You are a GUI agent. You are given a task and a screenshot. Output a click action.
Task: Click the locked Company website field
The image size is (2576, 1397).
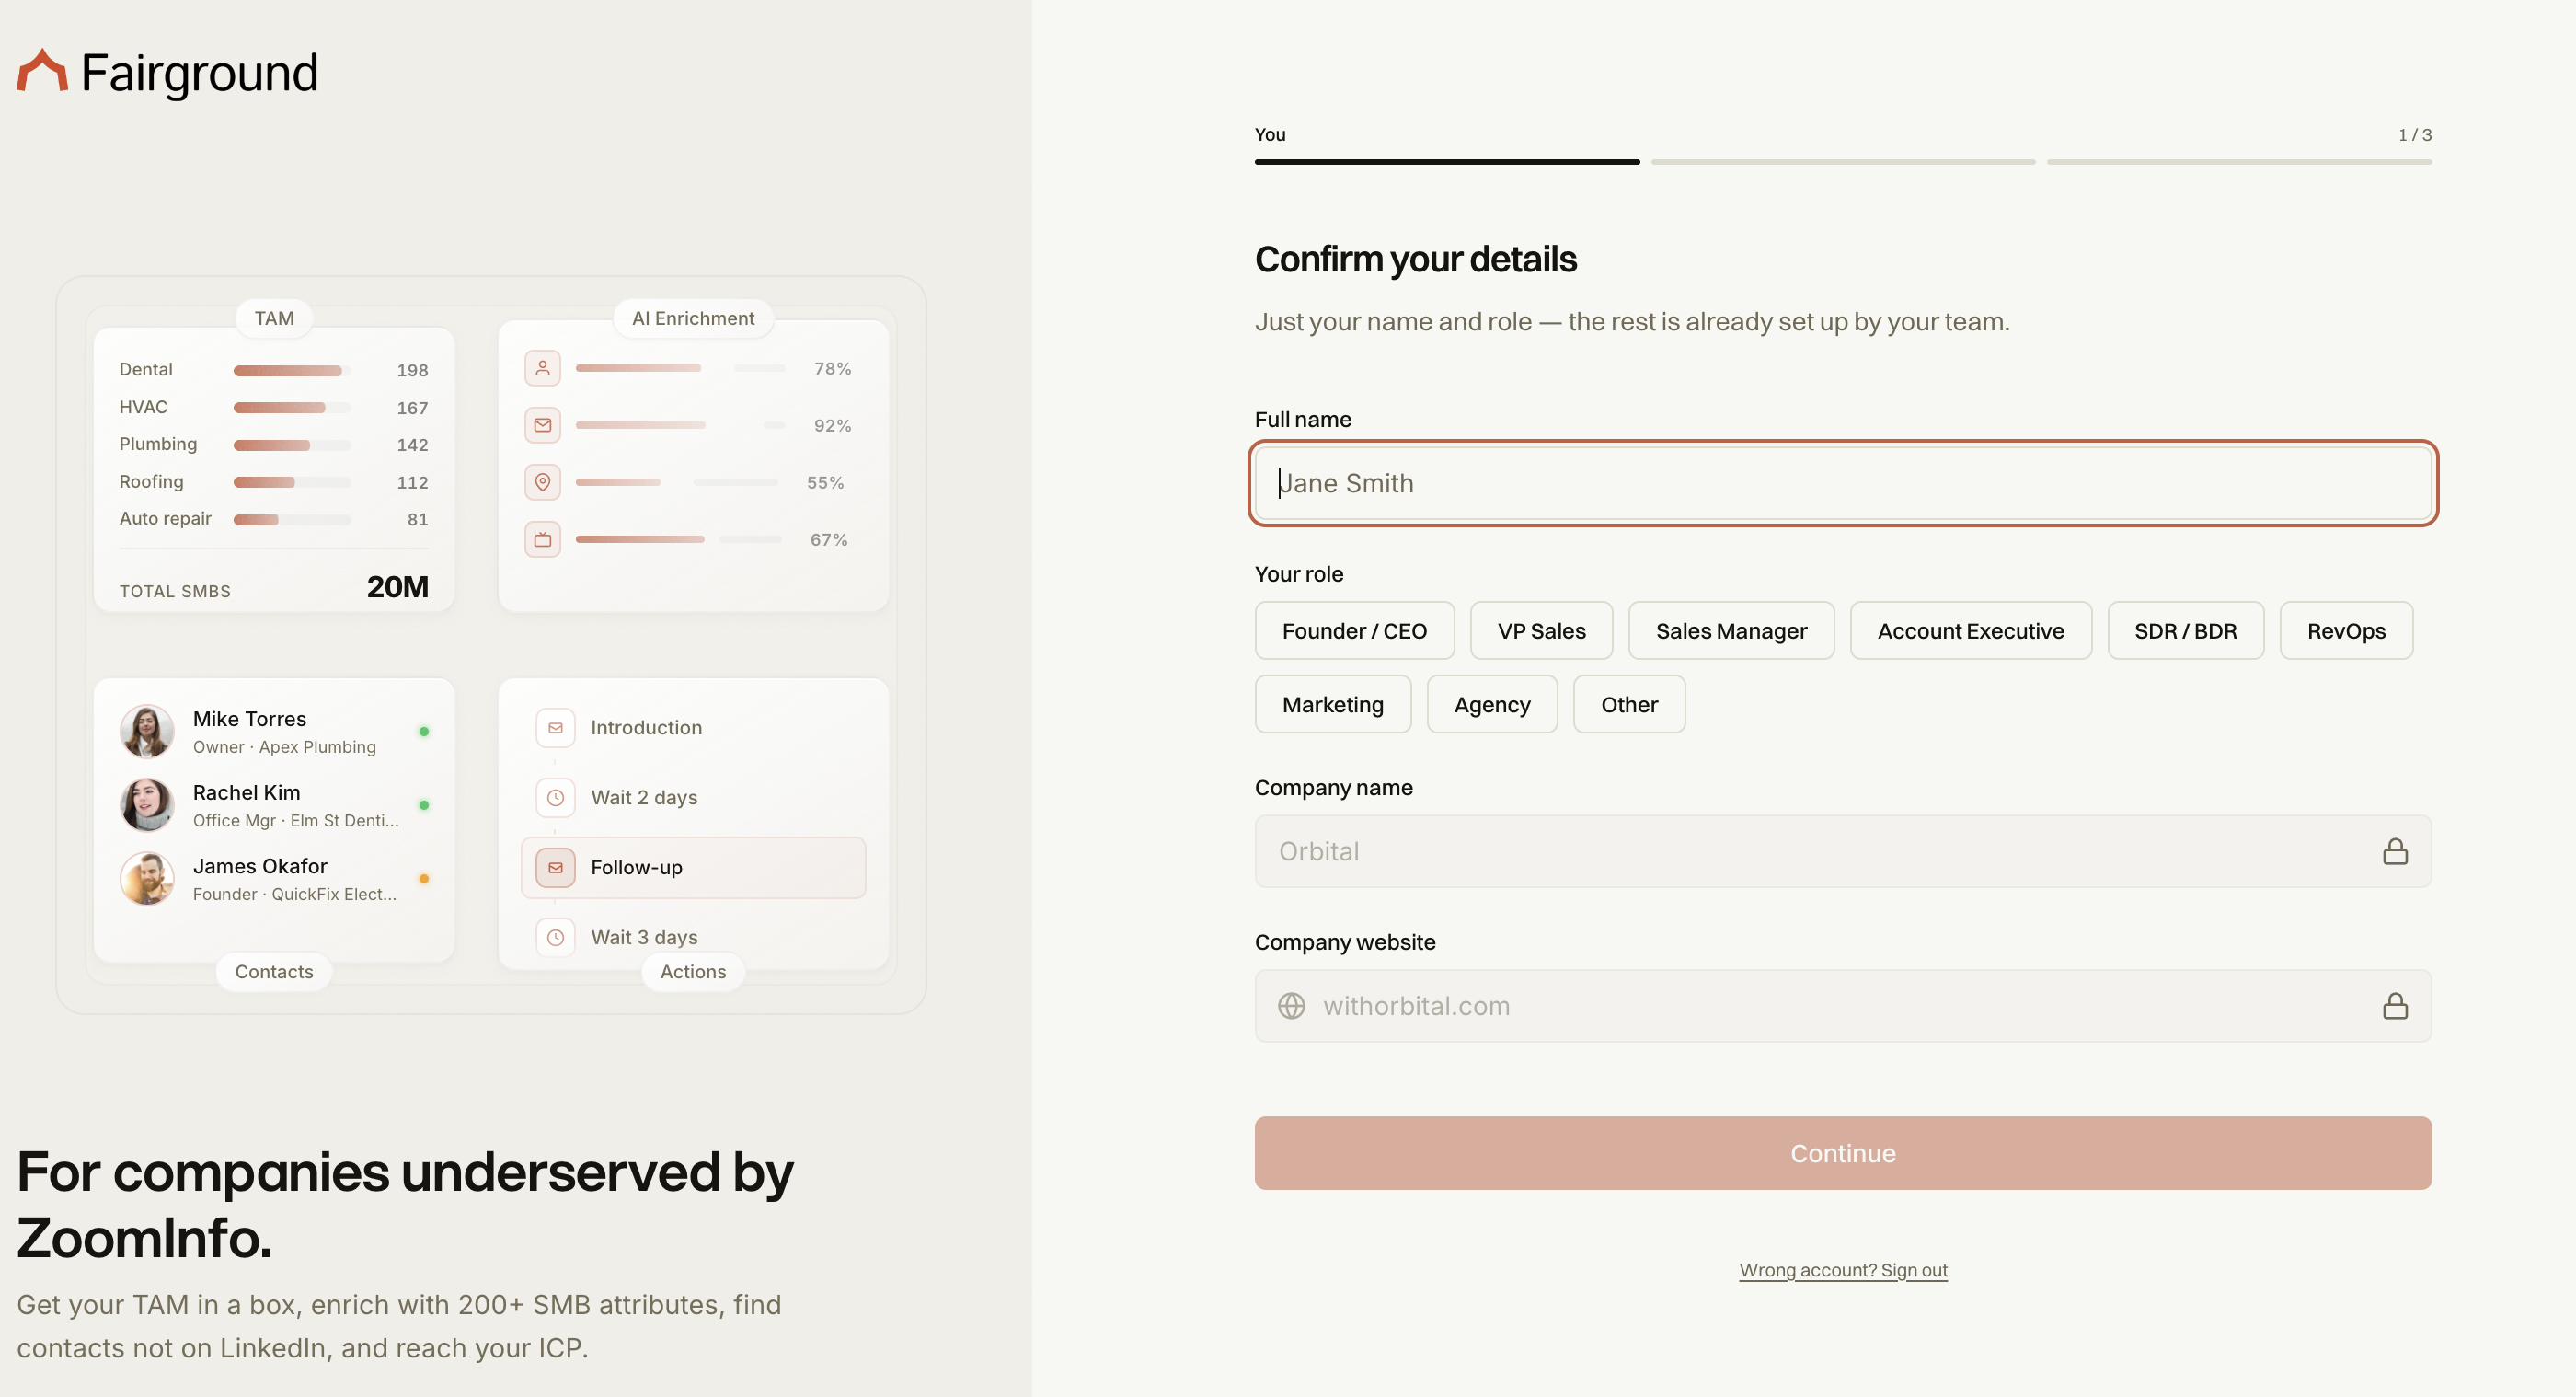(1843, 1006)
